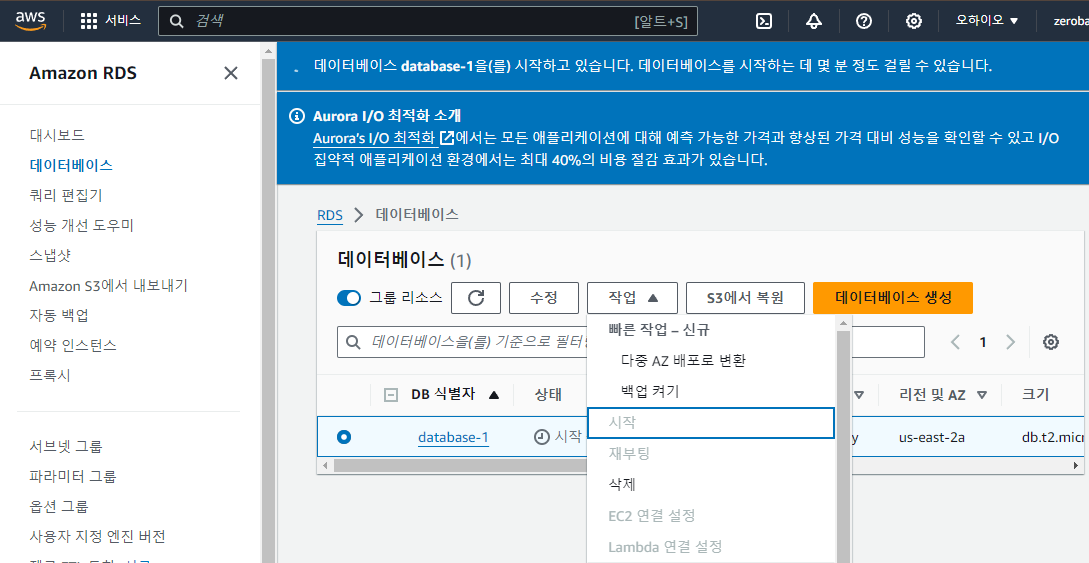Click the sidebar scroll up arrow
This screenshot has width=1089, height=563.
(269, 50)
